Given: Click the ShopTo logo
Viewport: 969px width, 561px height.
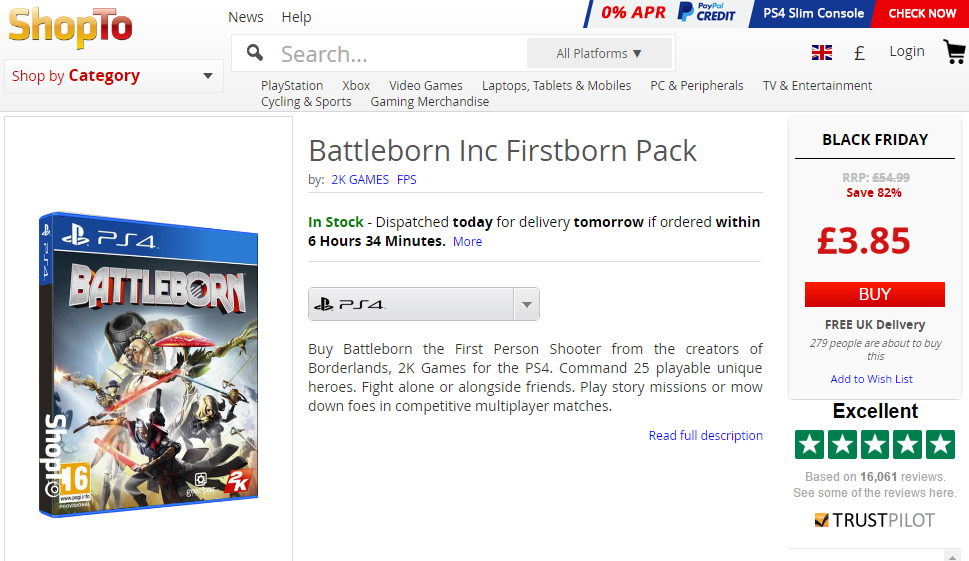Looking at the screenshot, I should coord(70,27).
